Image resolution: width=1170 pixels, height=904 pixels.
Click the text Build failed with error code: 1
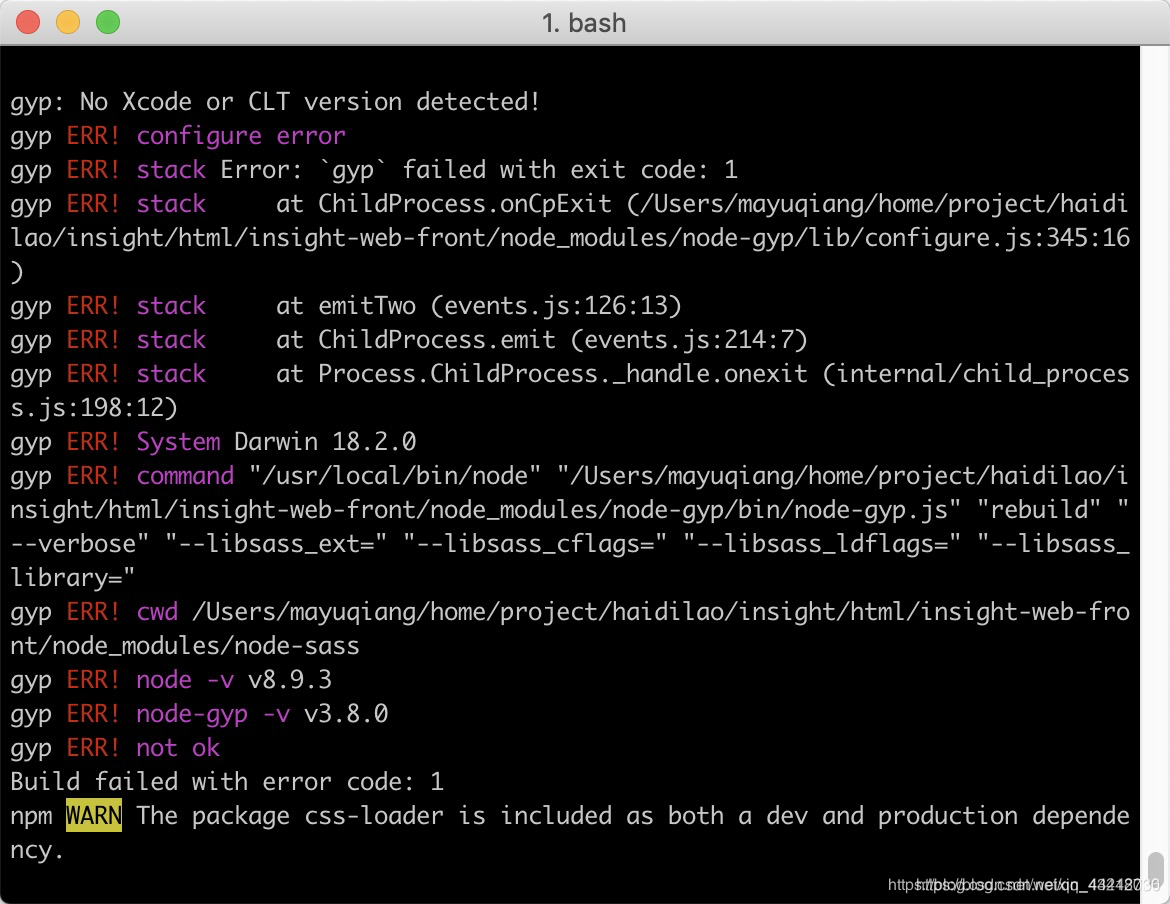(x=224, y=781)
